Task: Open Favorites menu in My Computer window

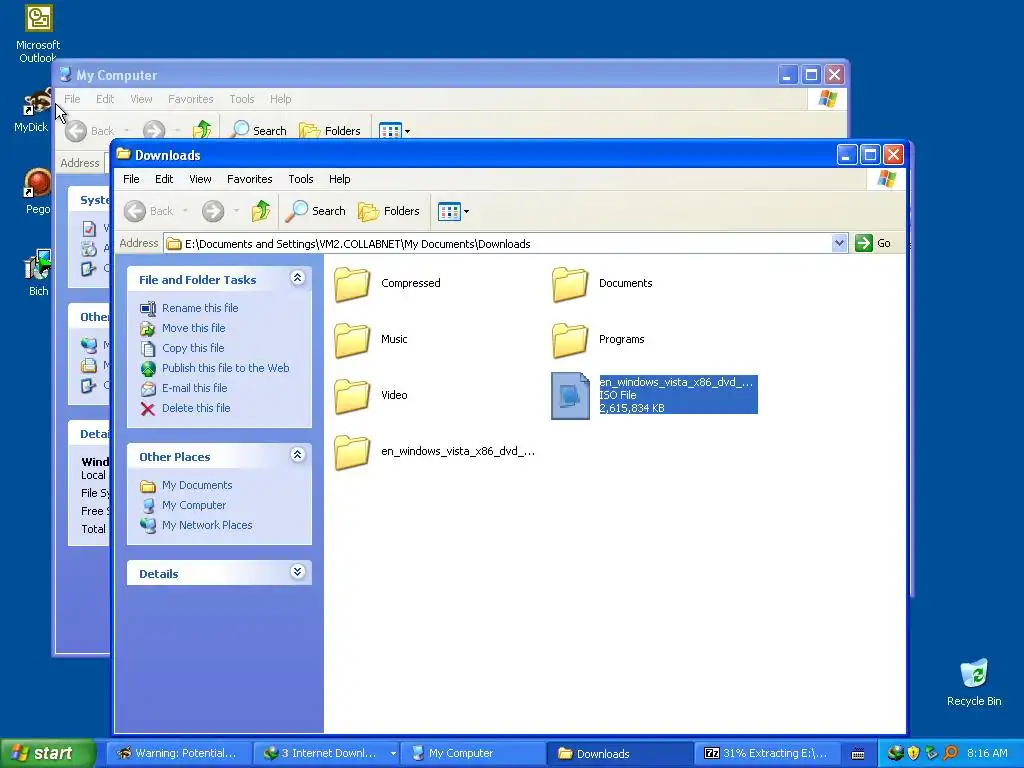Action: [191, 99]
